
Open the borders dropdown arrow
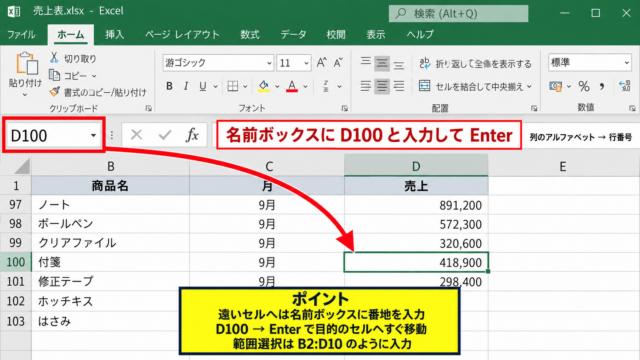click(x=245, y=87)
